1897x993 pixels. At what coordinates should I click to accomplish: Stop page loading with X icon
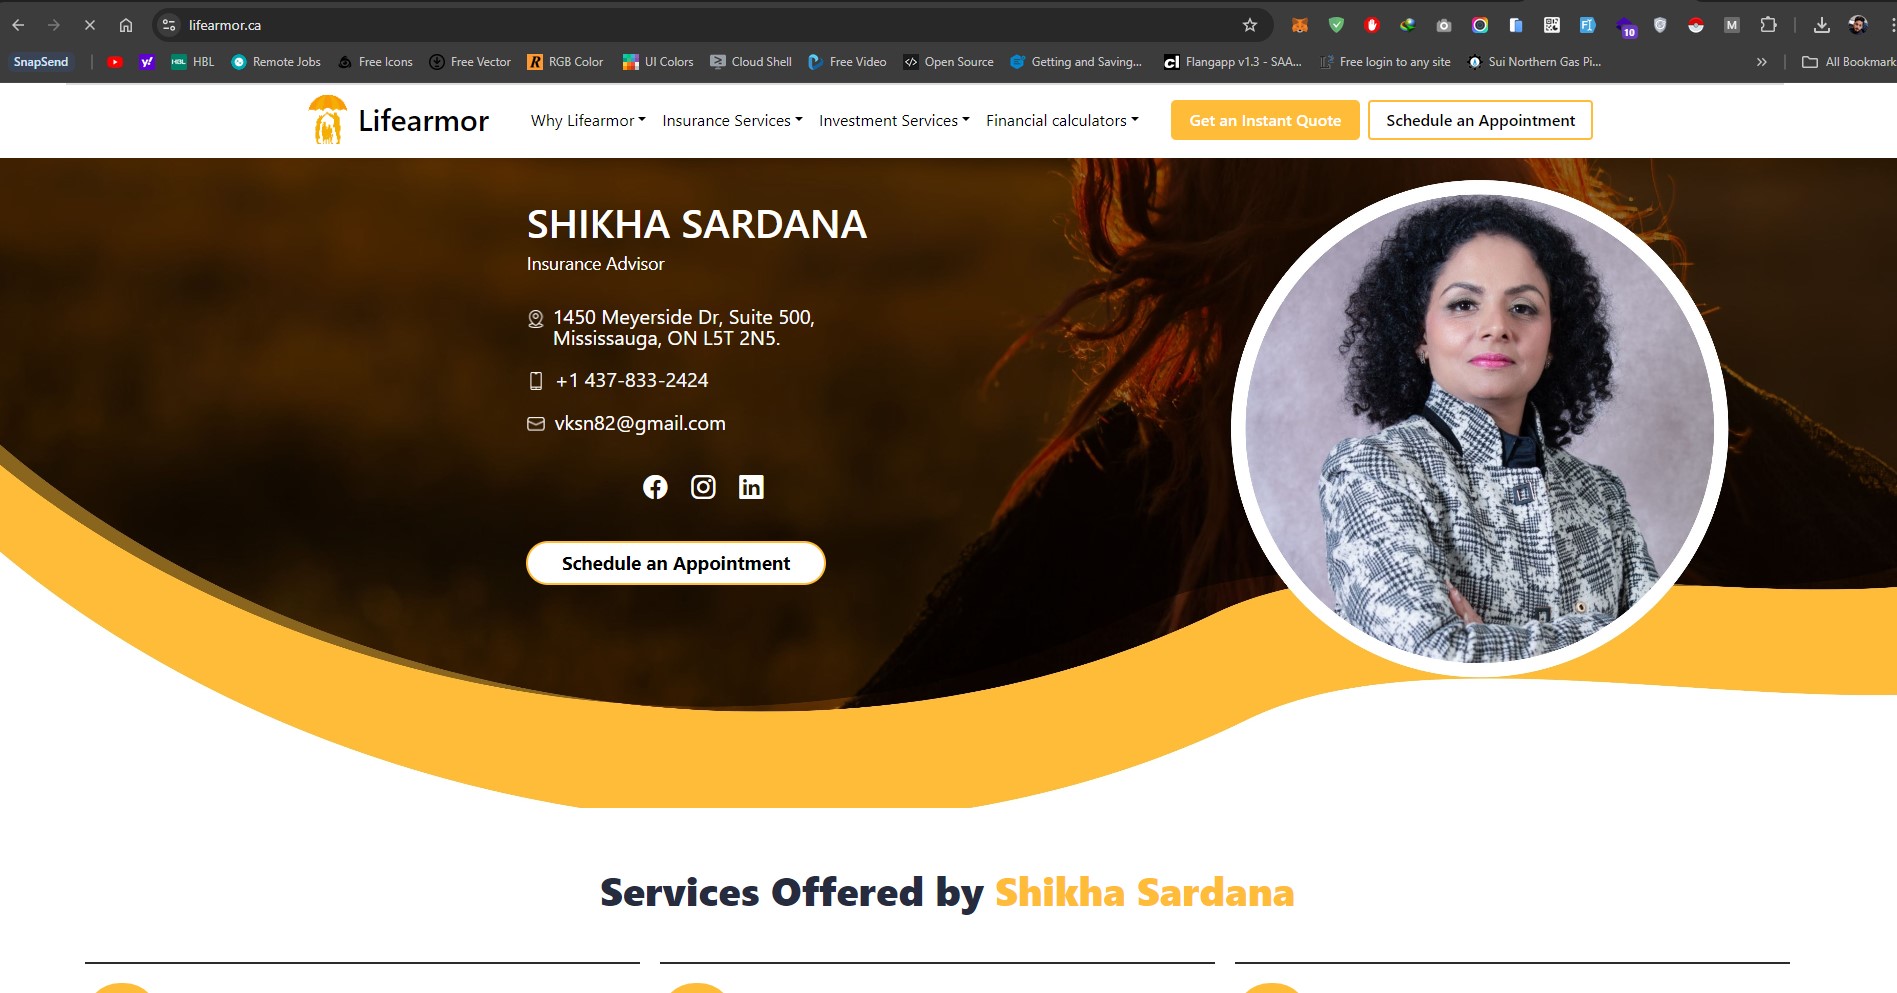89,25
